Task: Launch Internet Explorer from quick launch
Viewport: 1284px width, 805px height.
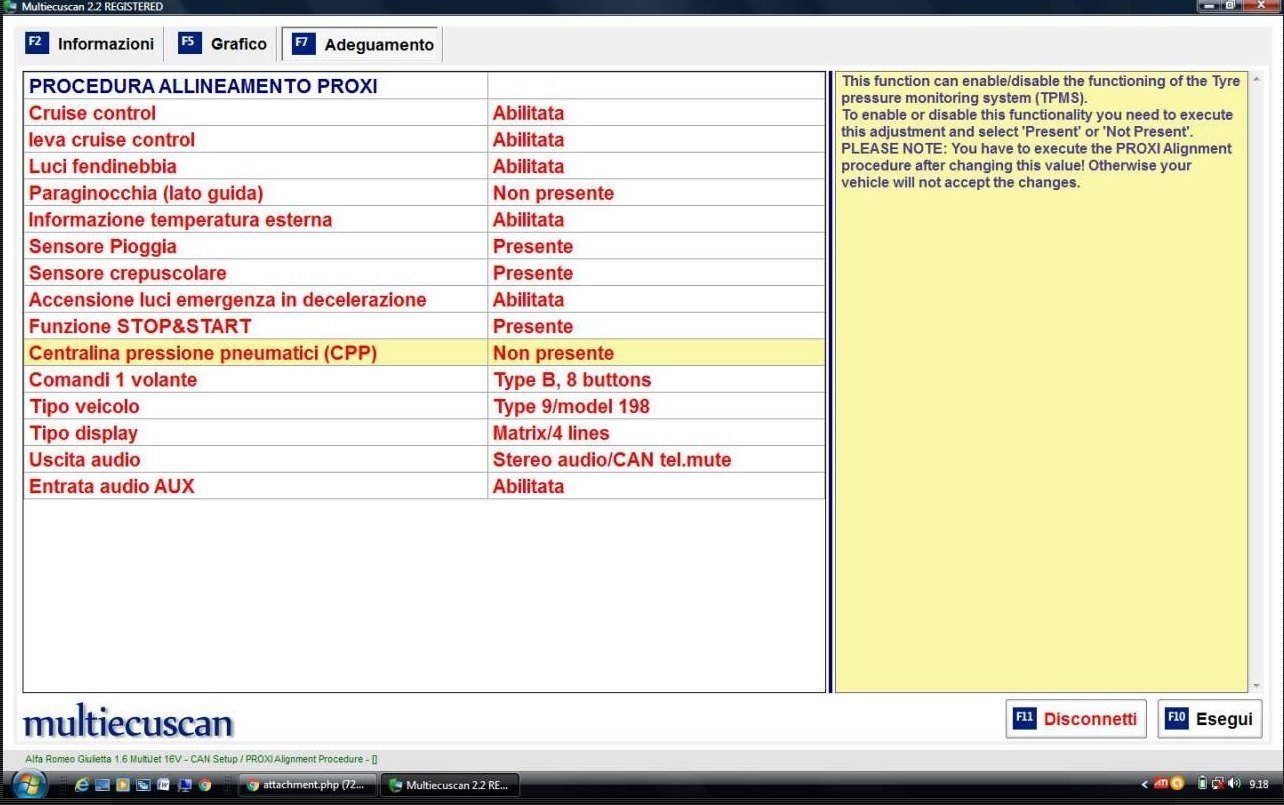Action: point(82,785)
